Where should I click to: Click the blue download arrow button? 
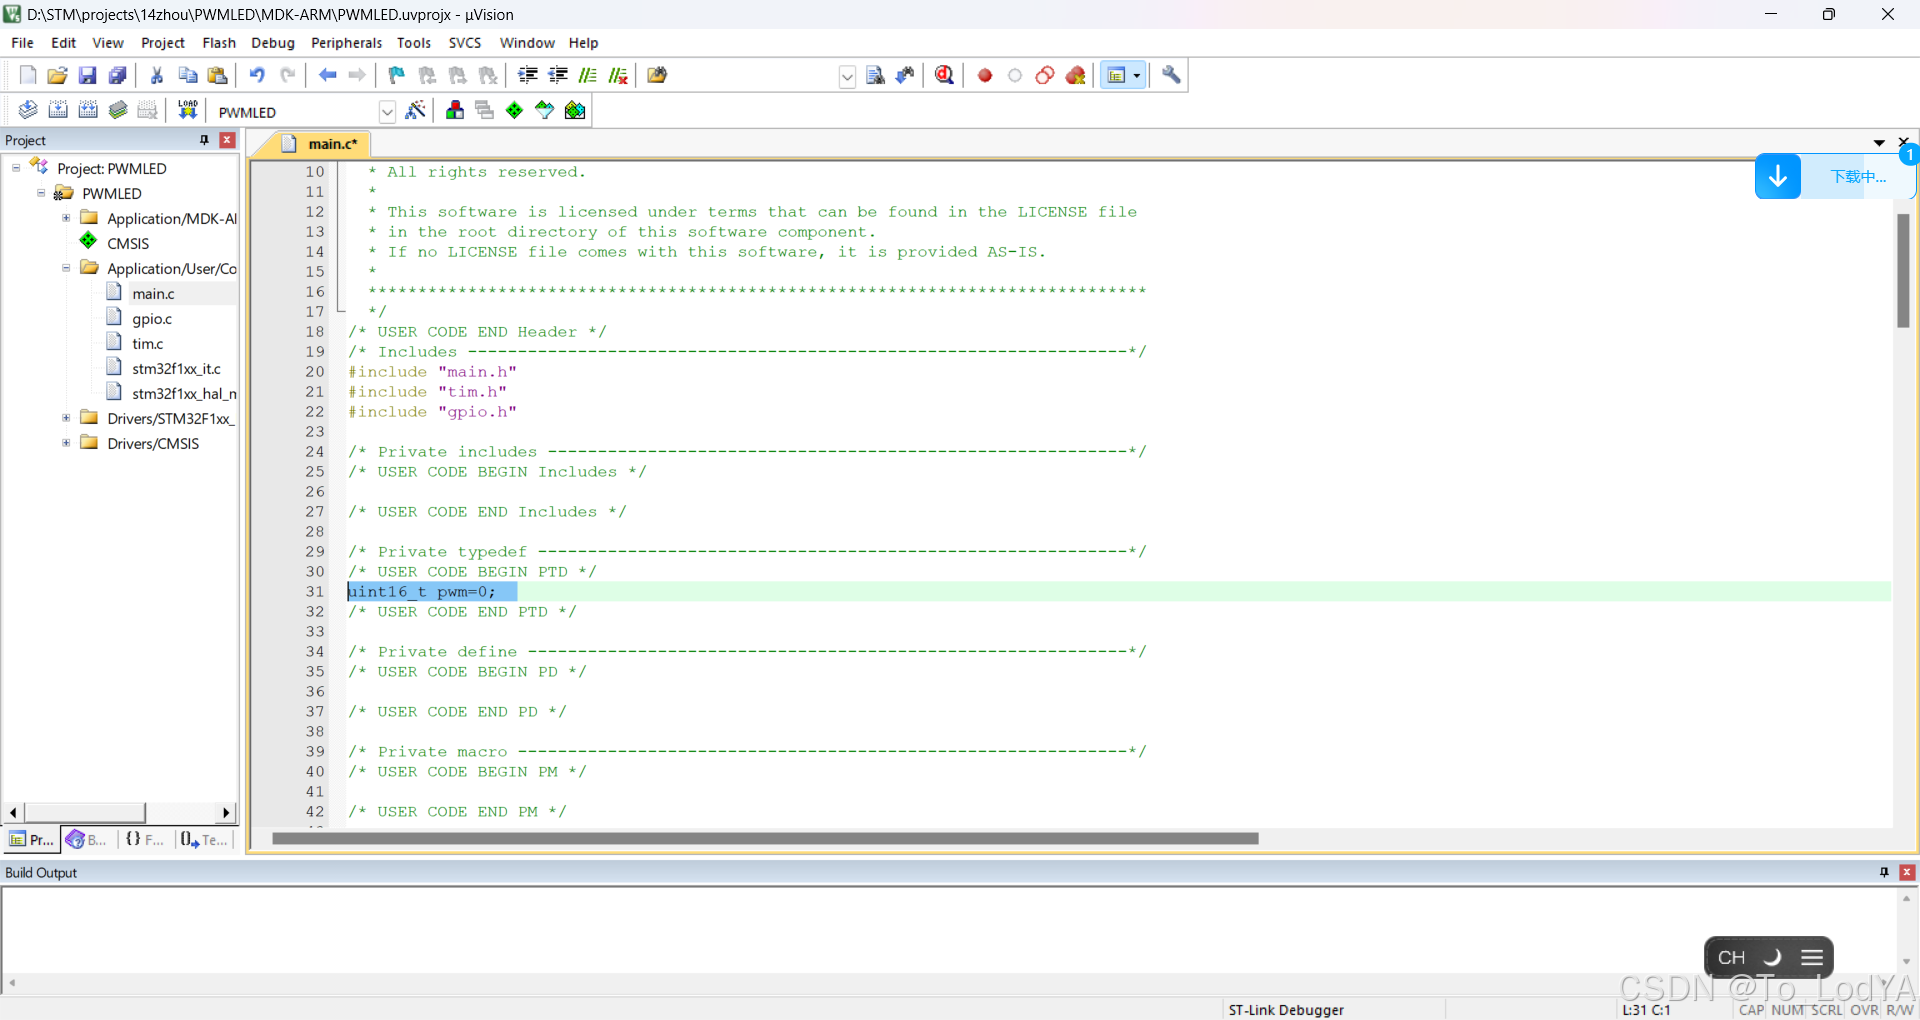[1778, 177]
